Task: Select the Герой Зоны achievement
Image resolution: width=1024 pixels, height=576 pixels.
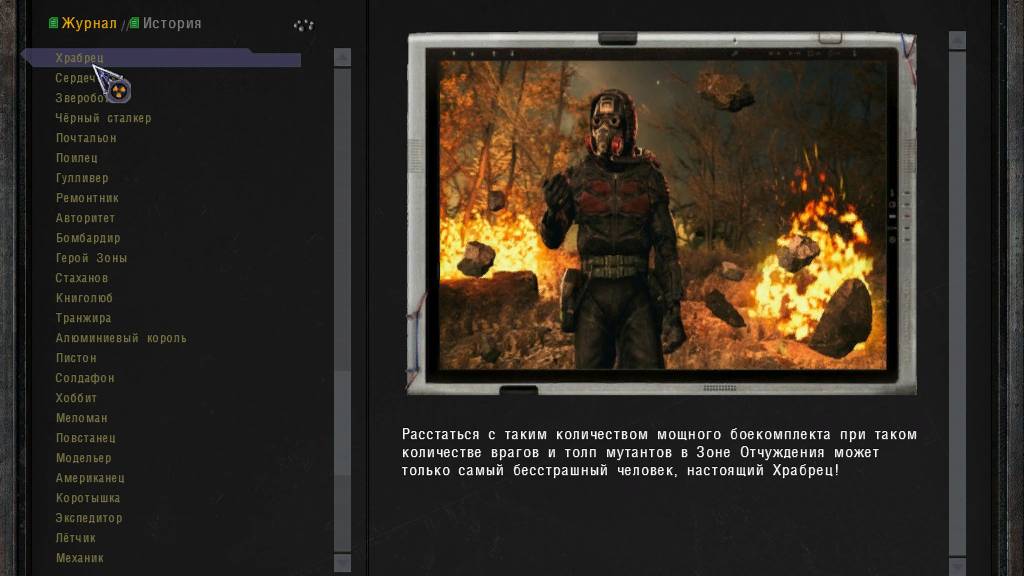Action: (x=91, y=258)
